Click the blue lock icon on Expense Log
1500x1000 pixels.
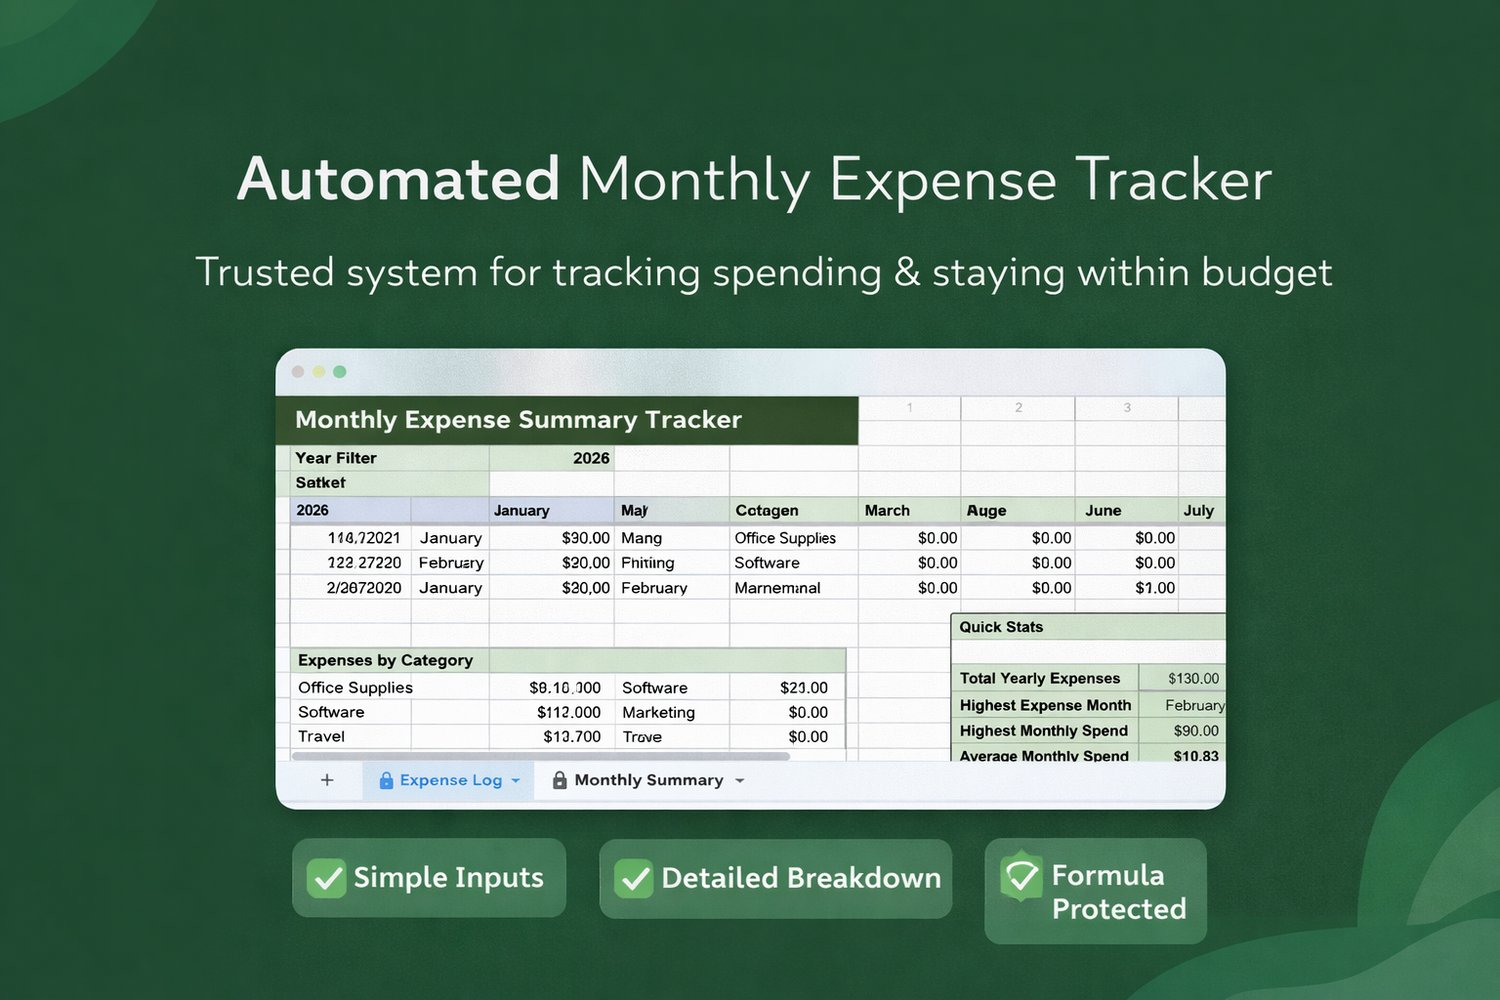tap(386, 780)
